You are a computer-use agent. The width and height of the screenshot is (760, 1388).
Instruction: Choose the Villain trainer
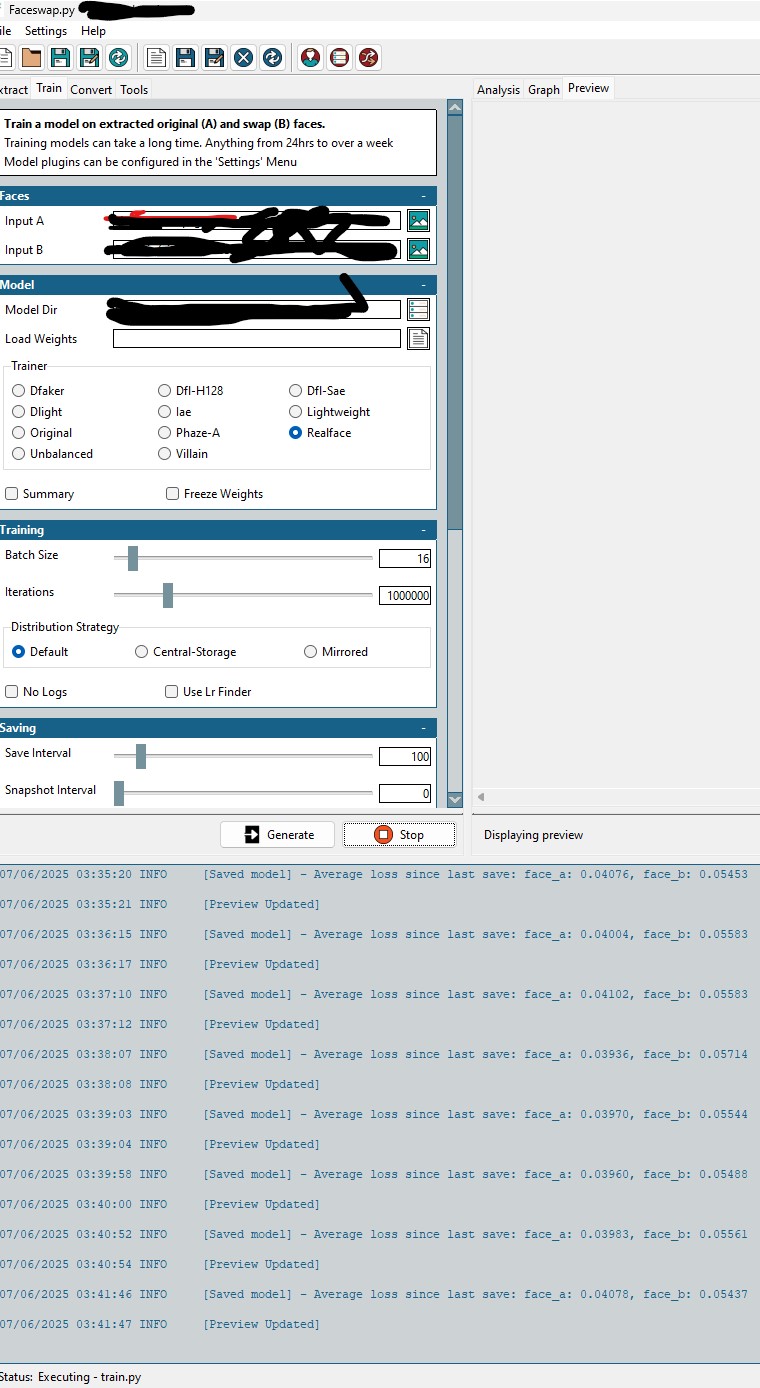click(x=183, y=454)
